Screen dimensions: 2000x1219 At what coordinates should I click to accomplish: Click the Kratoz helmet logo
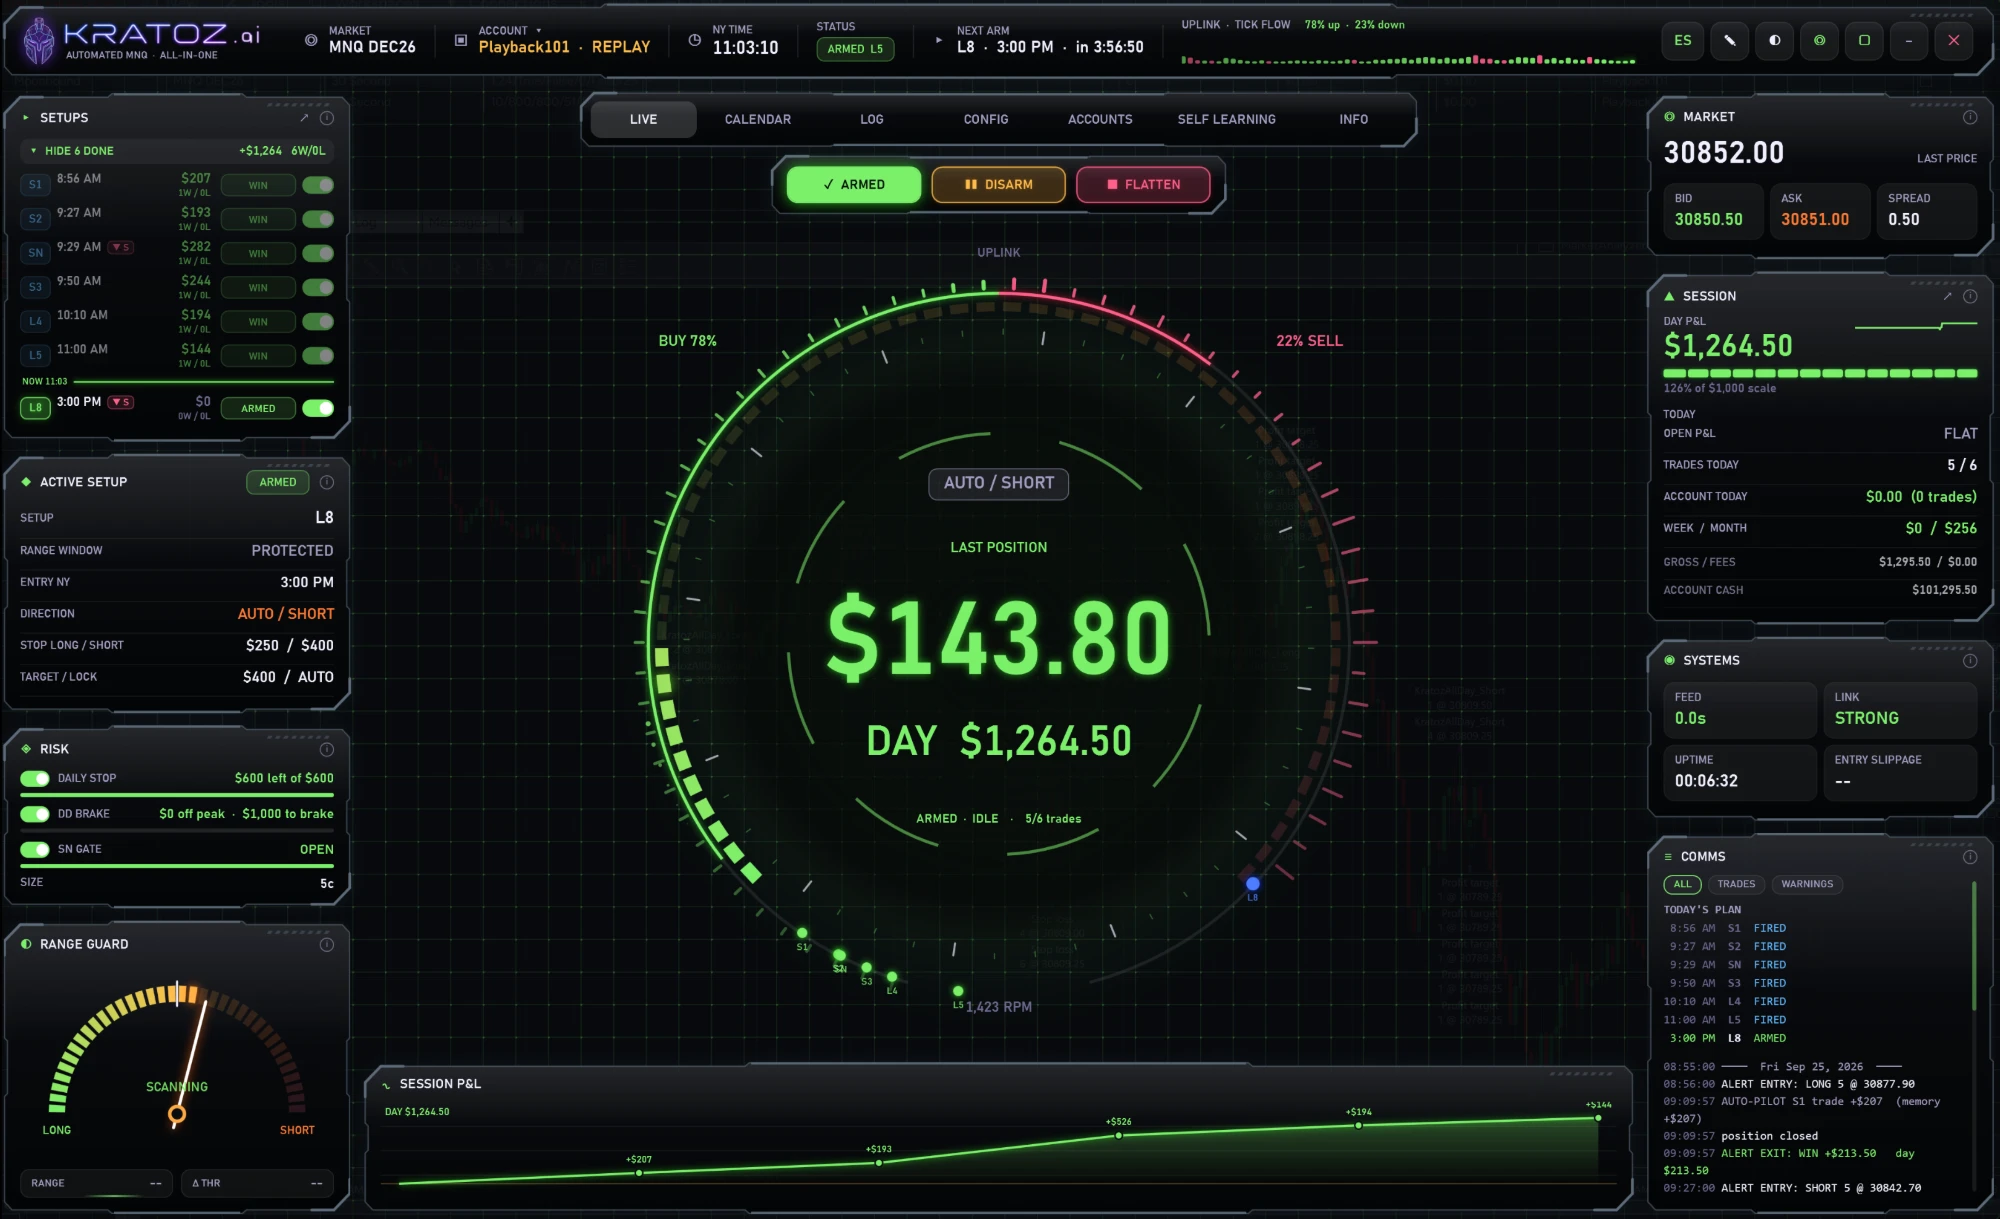click(x=38, y=41)
